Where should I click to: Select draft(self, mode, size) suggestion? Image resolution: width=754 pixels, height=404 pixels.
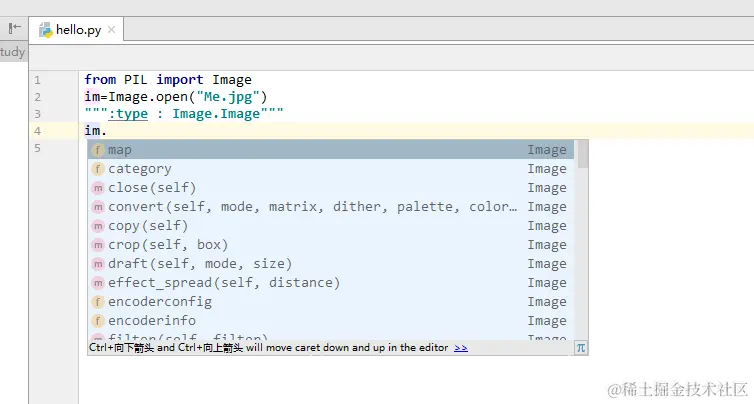tap(331, 264)
